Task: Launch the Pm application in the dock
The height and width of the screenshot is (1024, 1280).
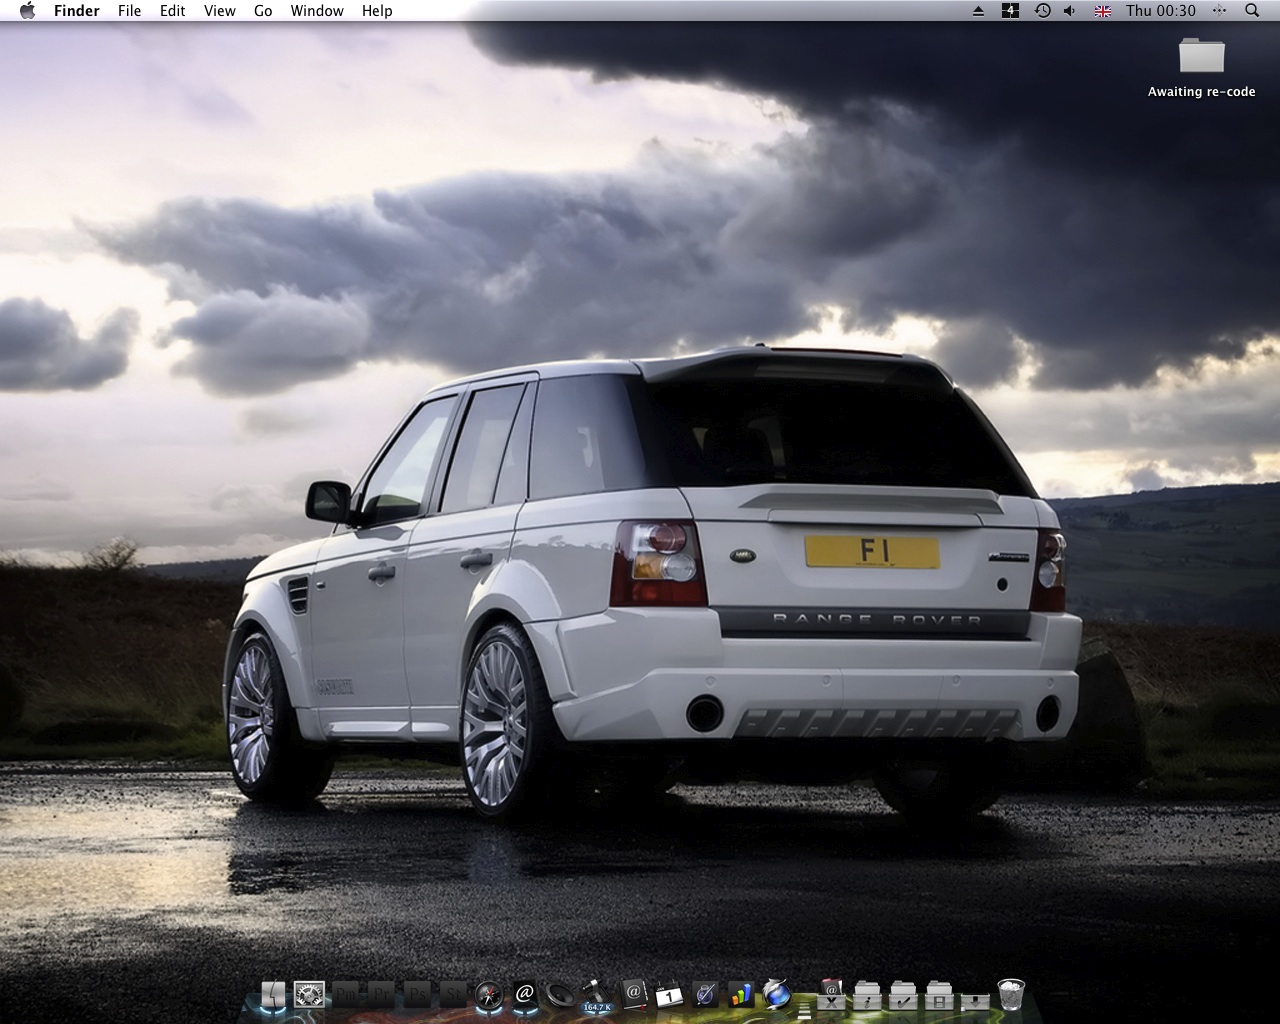Action: pyautogui.click(x=345, y=995)
